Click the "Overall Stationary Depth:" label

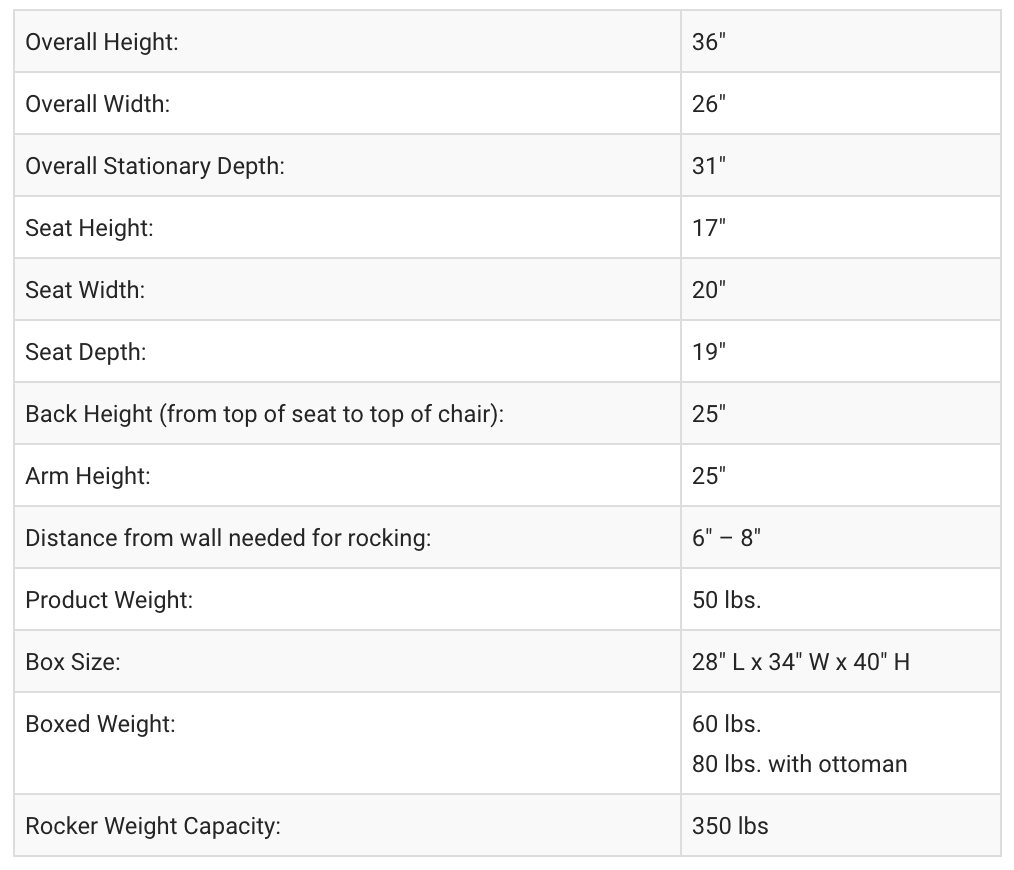pos(155,166)
